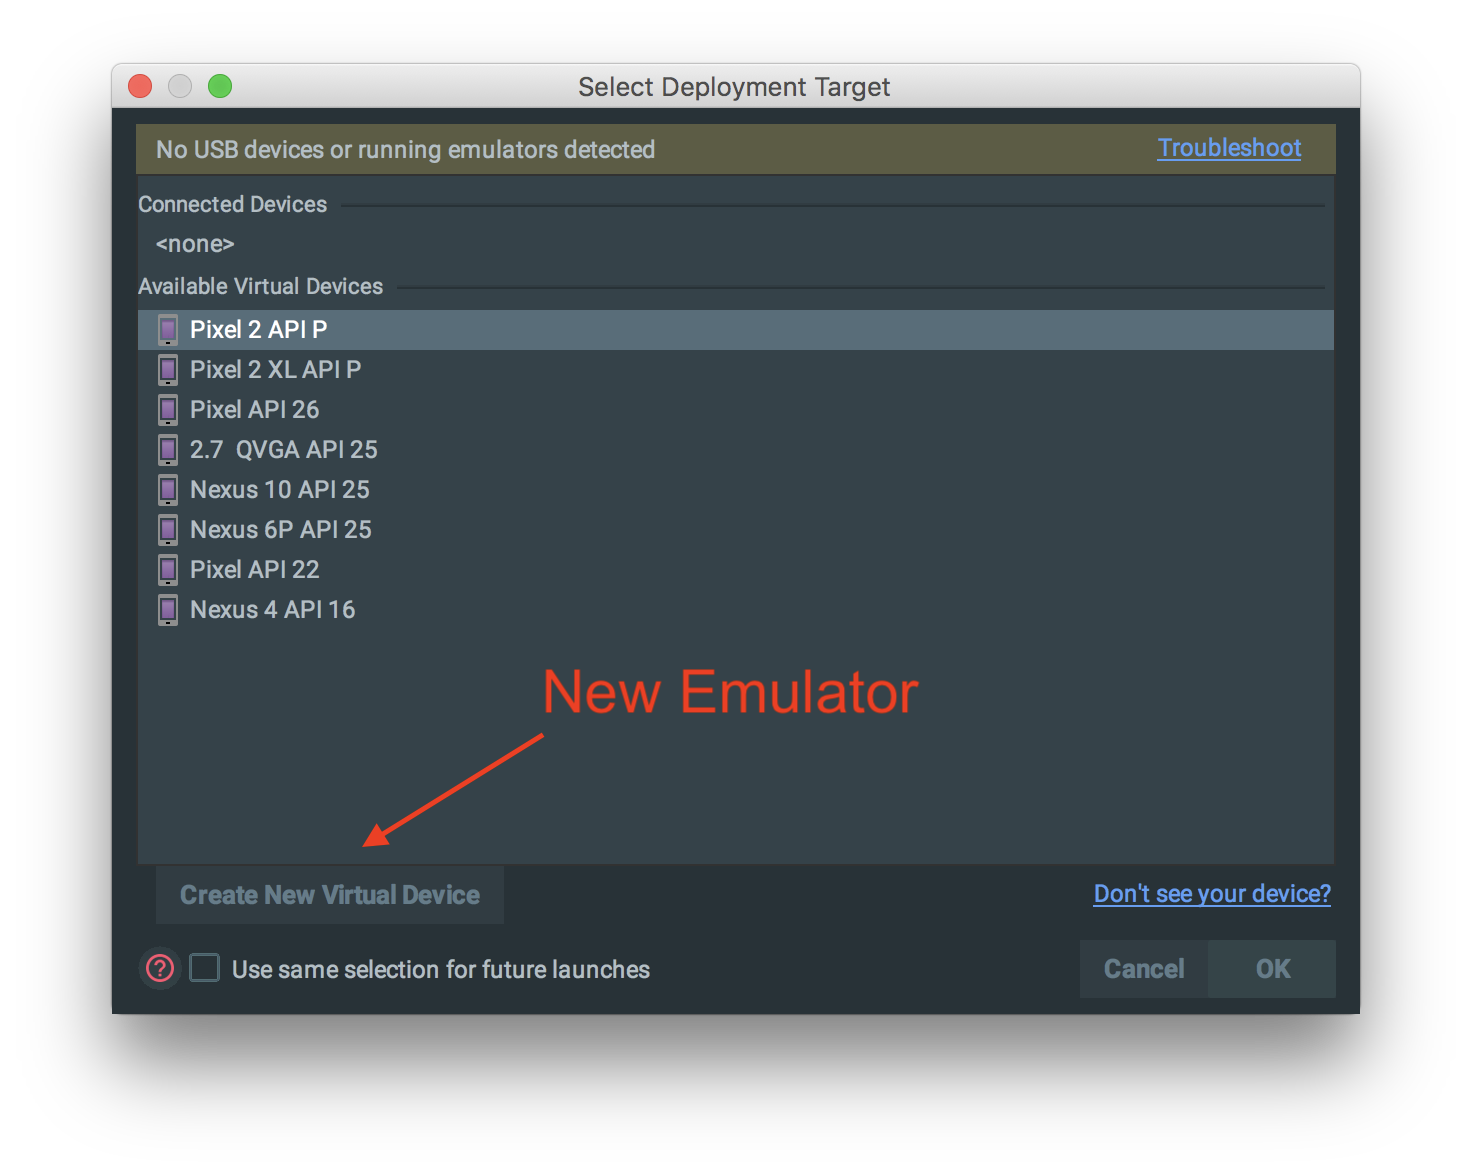The width and height of the screenshot is (1472, 1174).
Task: Click the device icon next to Pixel API 22
Action: tap(168, 570)
